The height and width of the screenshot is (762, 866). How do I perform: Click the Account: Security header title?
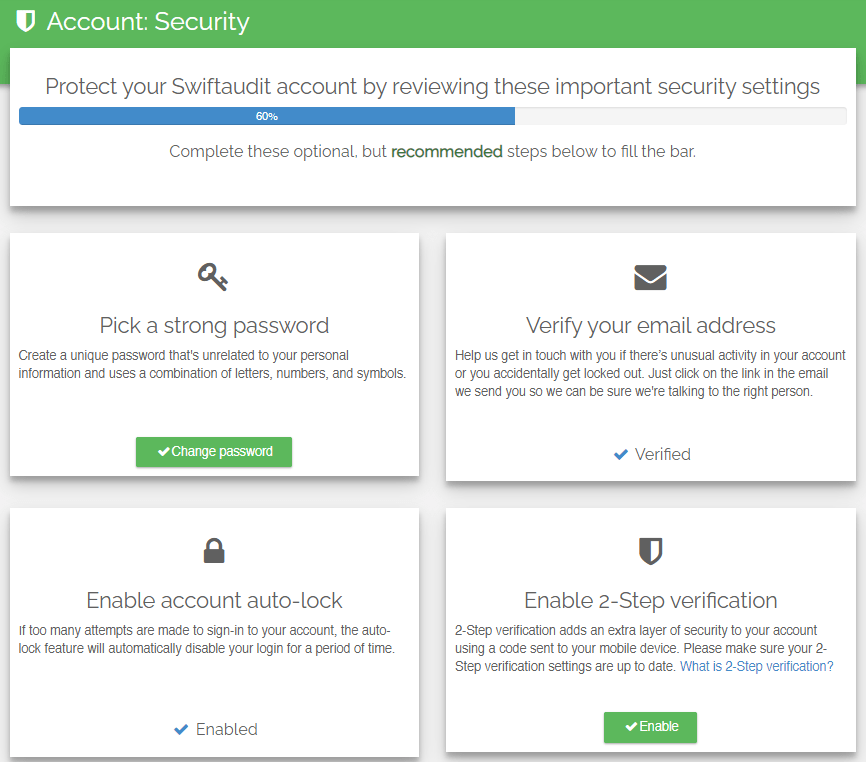[148, 22]
